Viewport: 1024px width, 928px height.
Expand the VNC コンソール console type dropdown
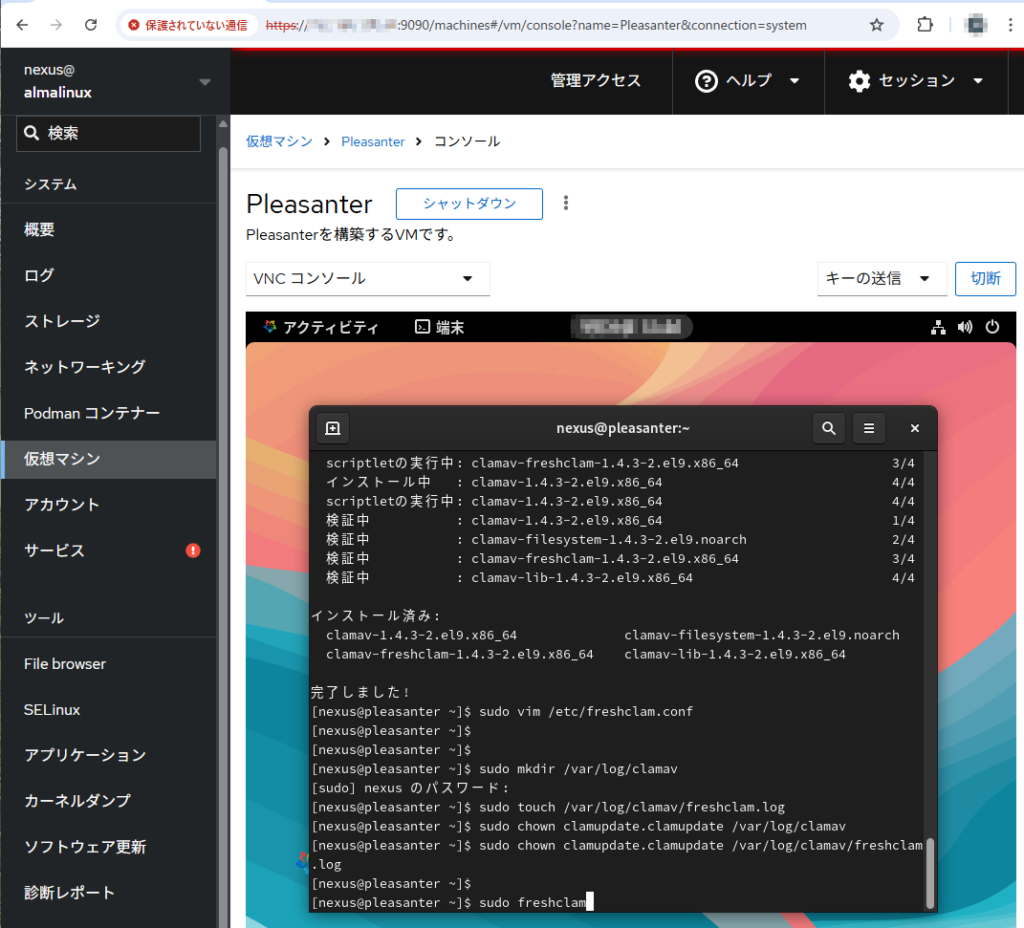[x=367, y=279]
